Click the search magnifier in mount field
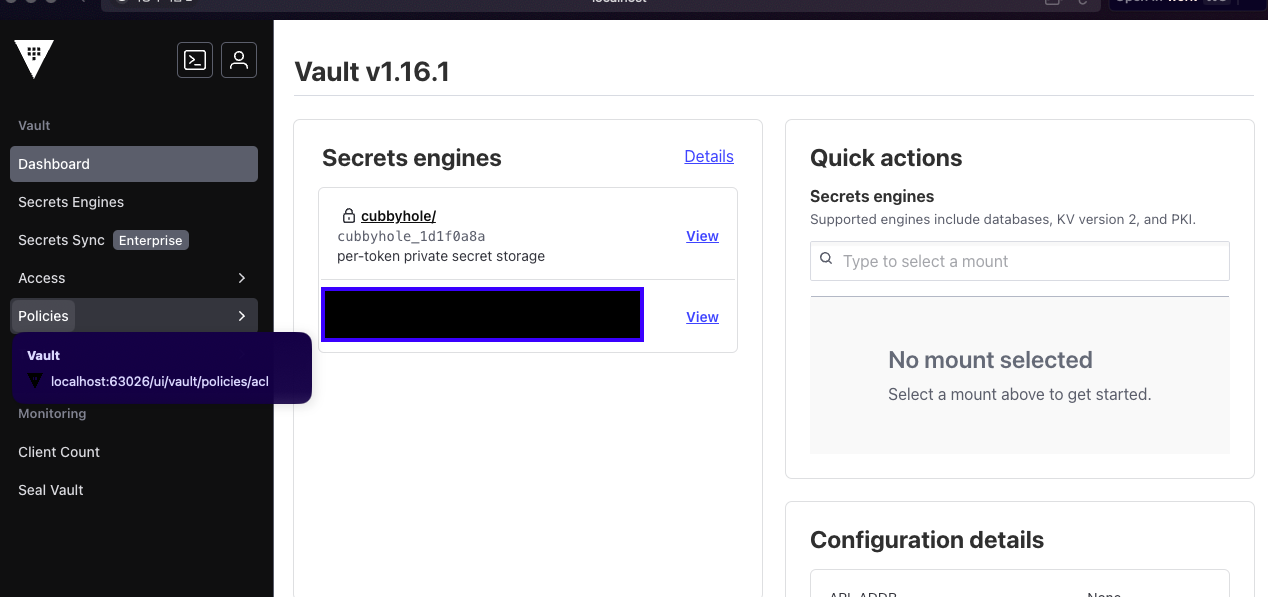1268x597 pixels. 826,259
